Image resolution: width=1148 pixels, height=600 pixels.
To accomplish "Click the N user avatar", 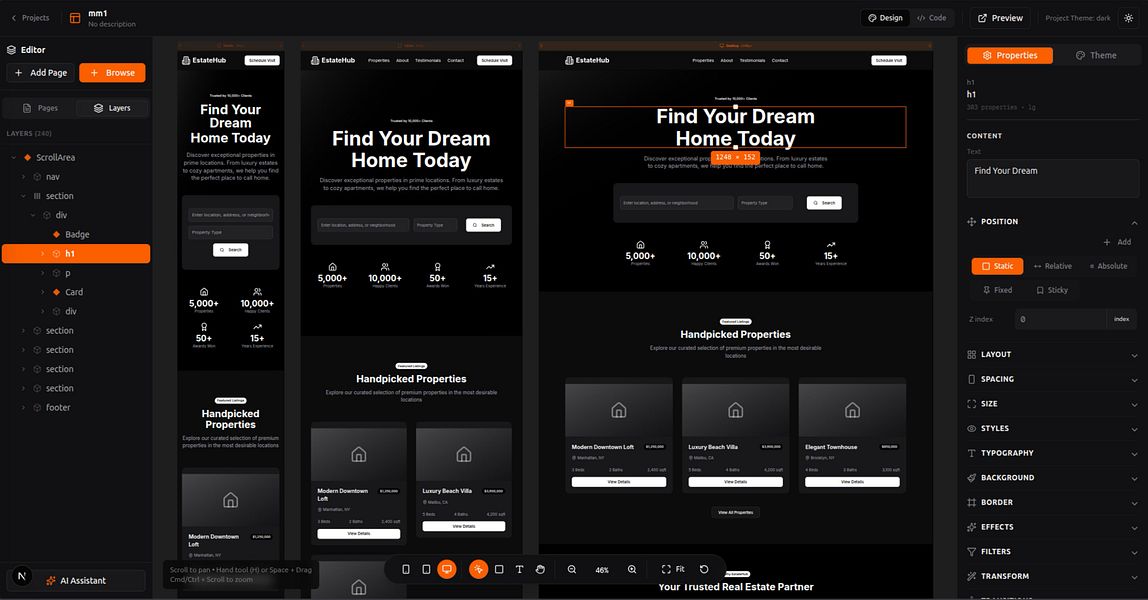I will pyautogui.click(x=21, y=576).
